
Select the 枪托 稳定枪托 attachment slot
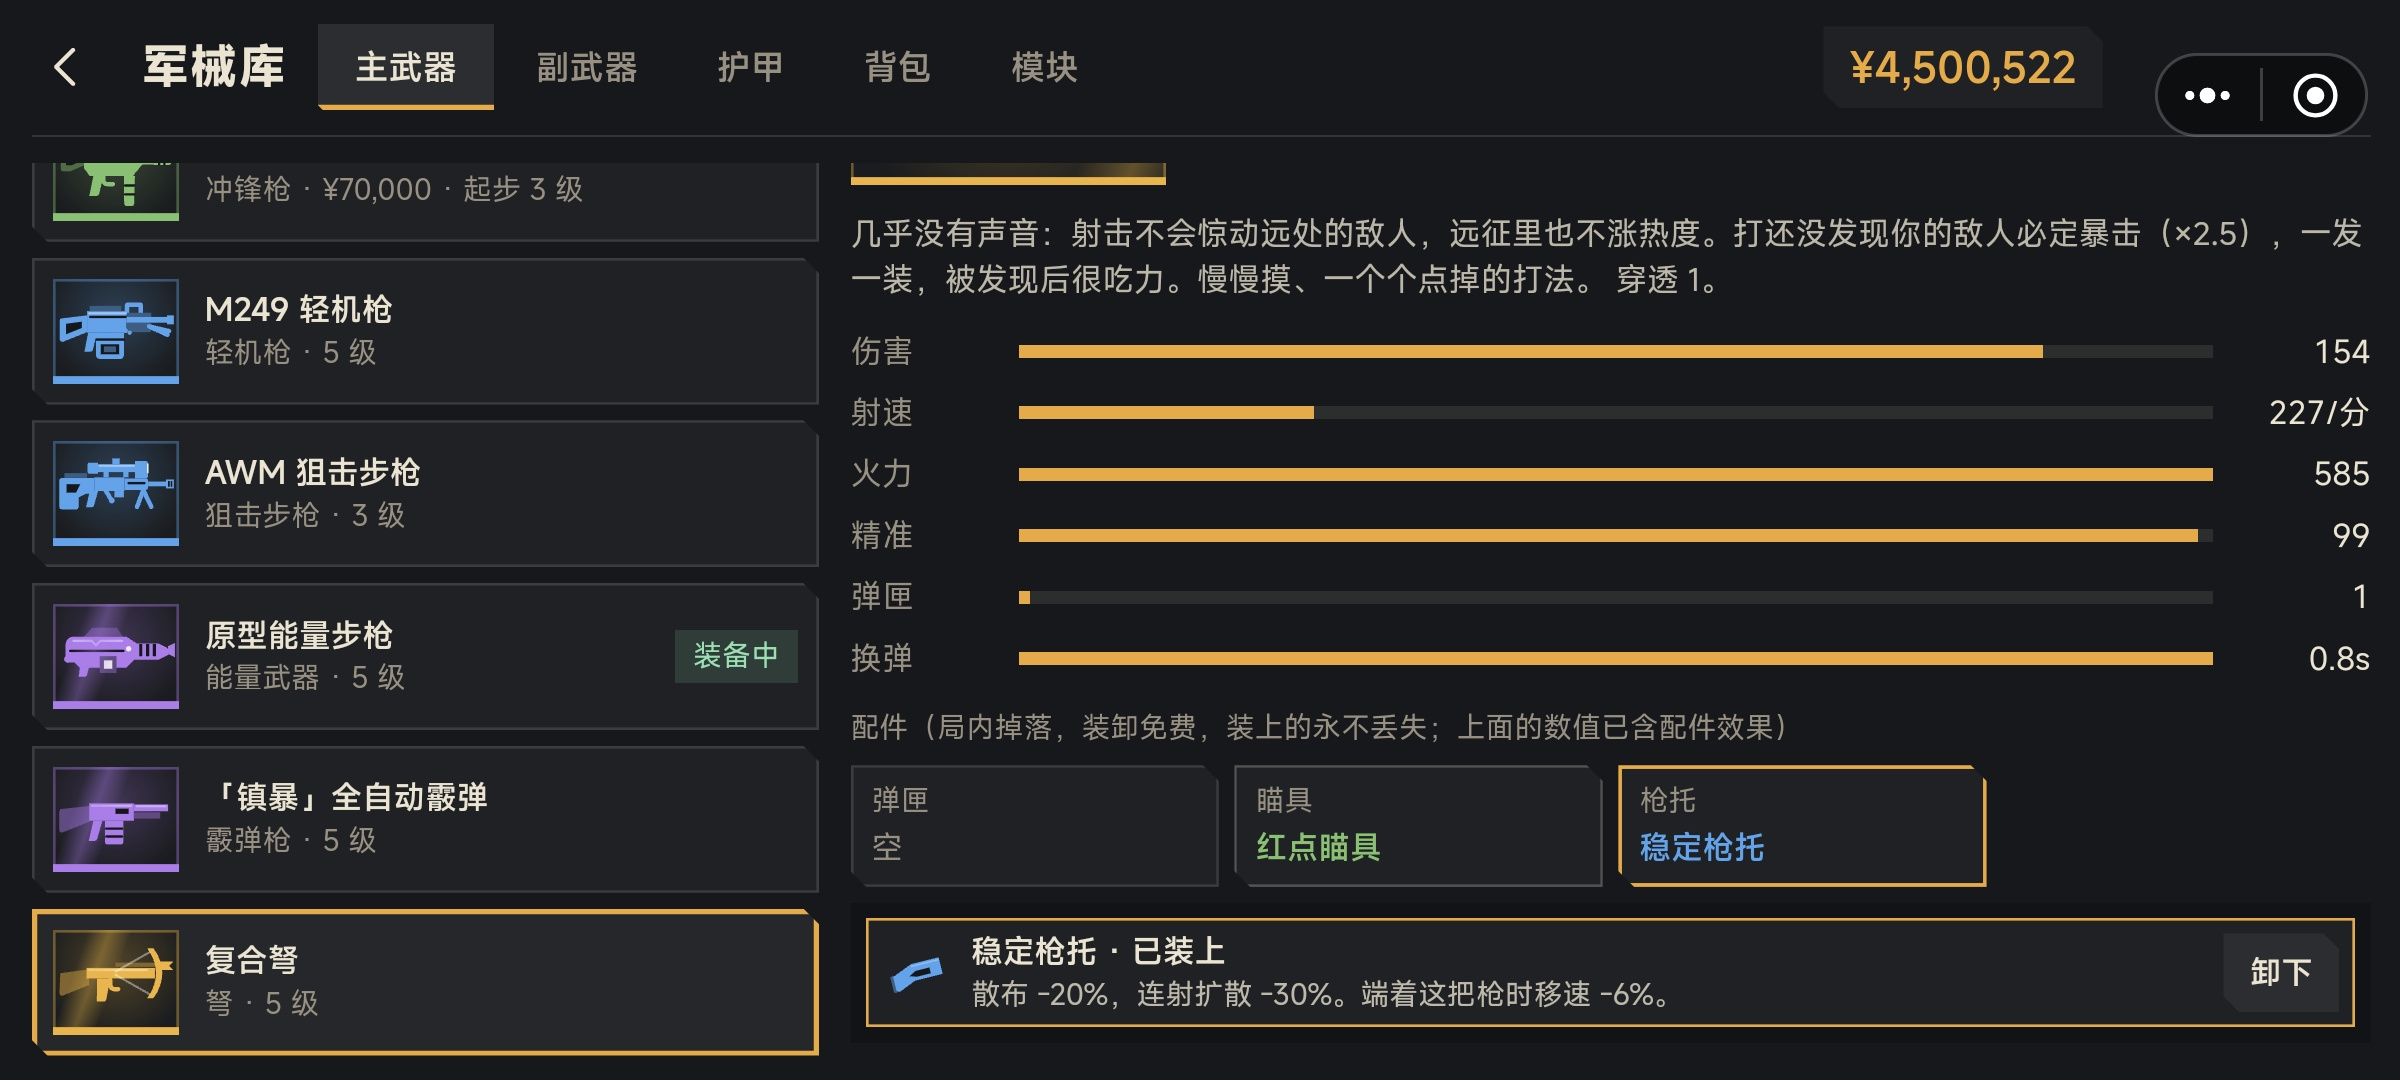tap(1802, 825)
